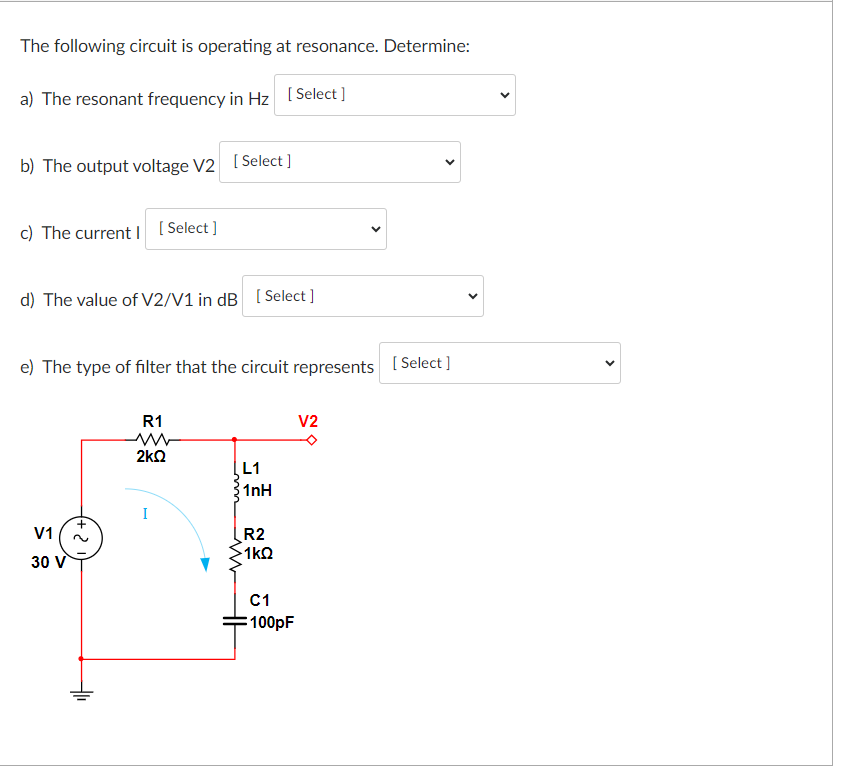Image resolution: width=841 pixels, height=771 pixels.
Task: Select the AC voltage source V1 symbol
Action: 83,537
